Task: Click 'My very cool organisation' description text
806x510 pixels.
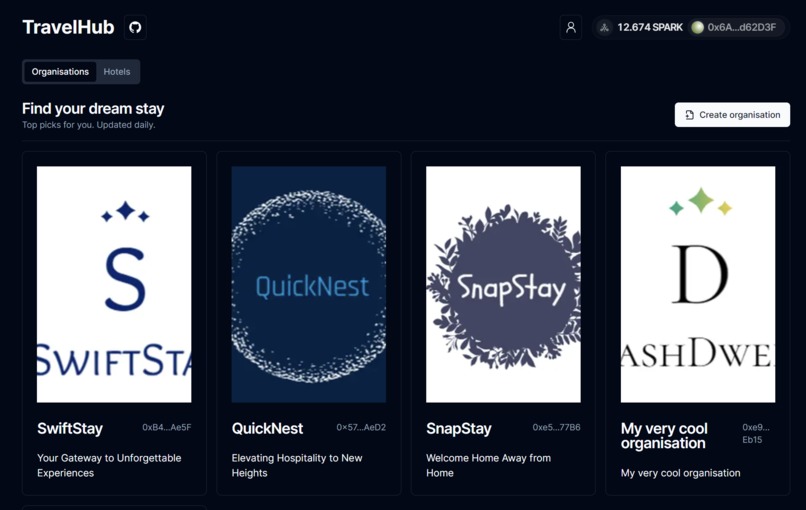Action: tap(681, 473)
